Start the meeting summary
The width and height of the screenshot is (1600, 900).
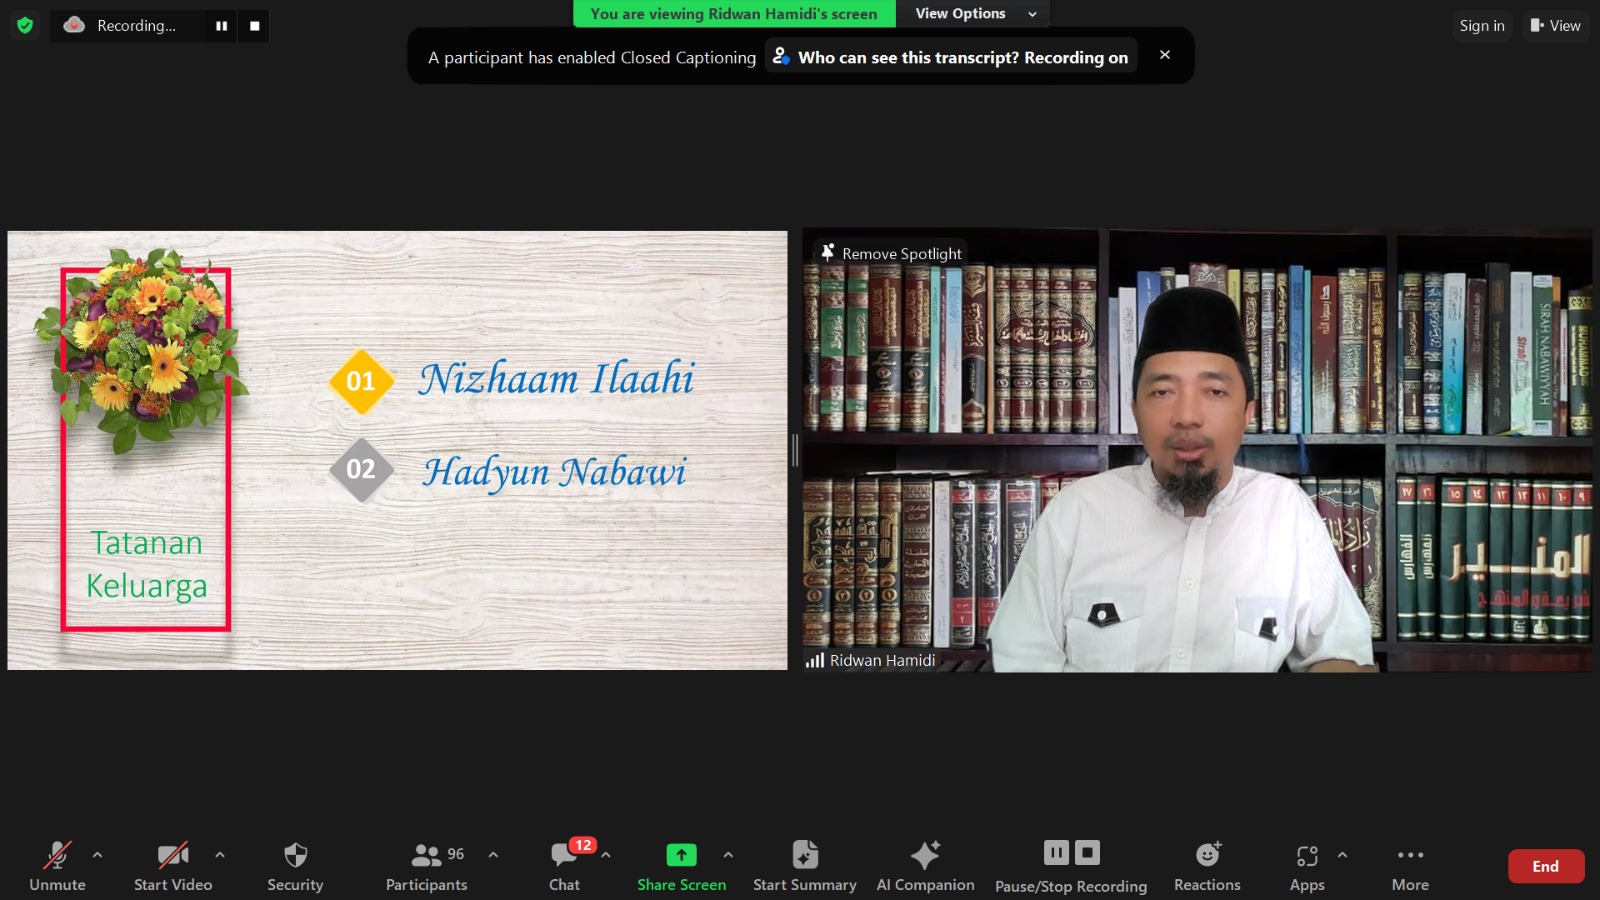(804, 866)
